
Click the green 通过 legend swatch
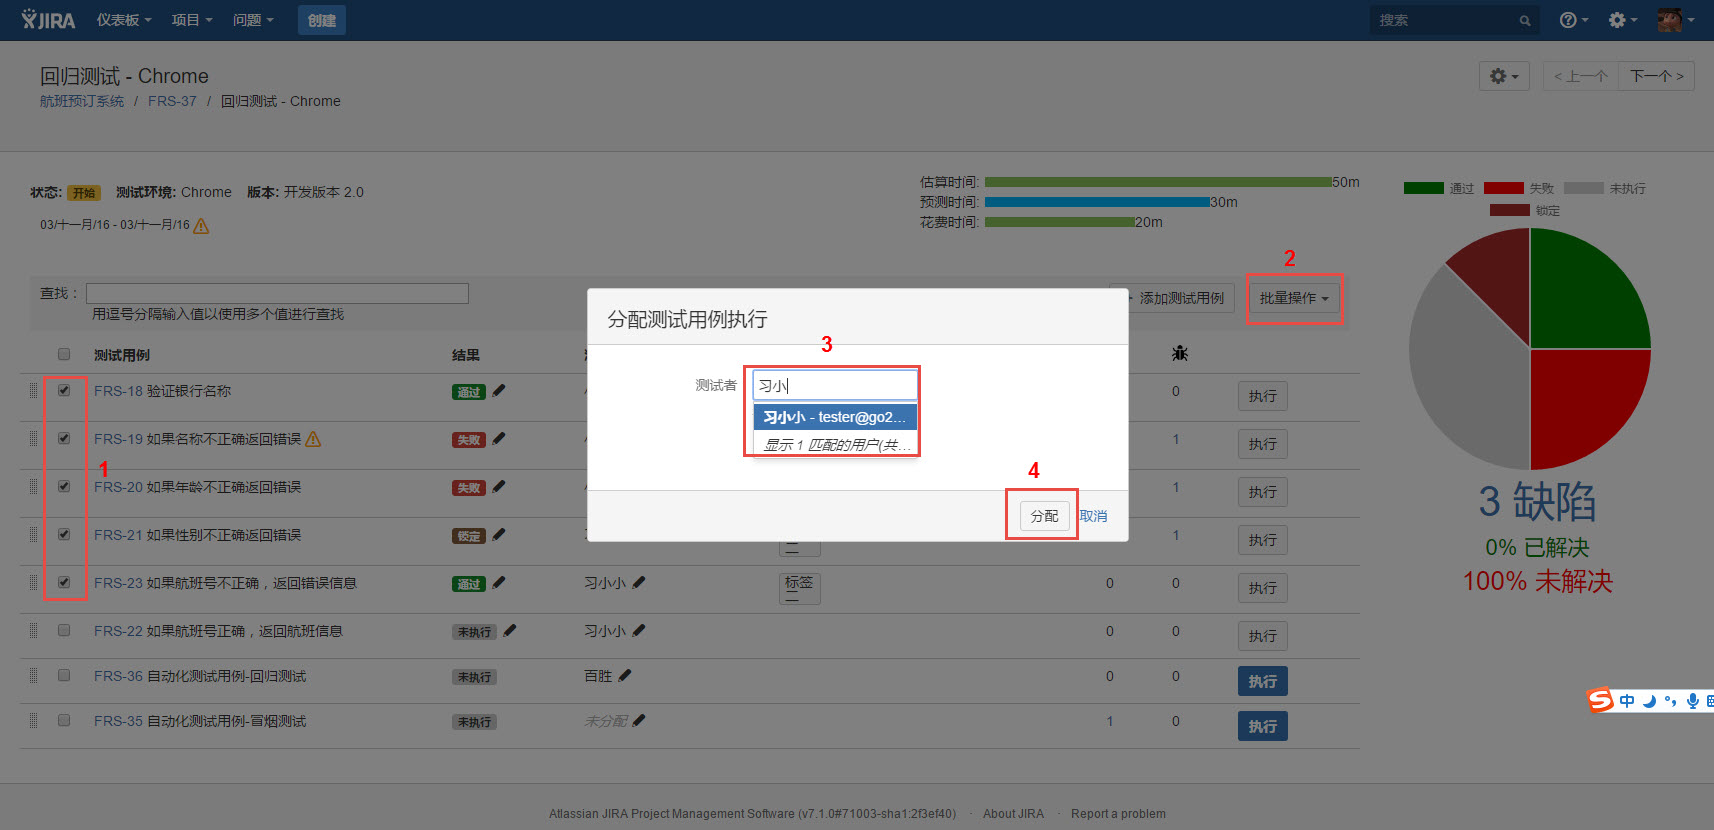pyautogui.click(x=1424, y=188)
